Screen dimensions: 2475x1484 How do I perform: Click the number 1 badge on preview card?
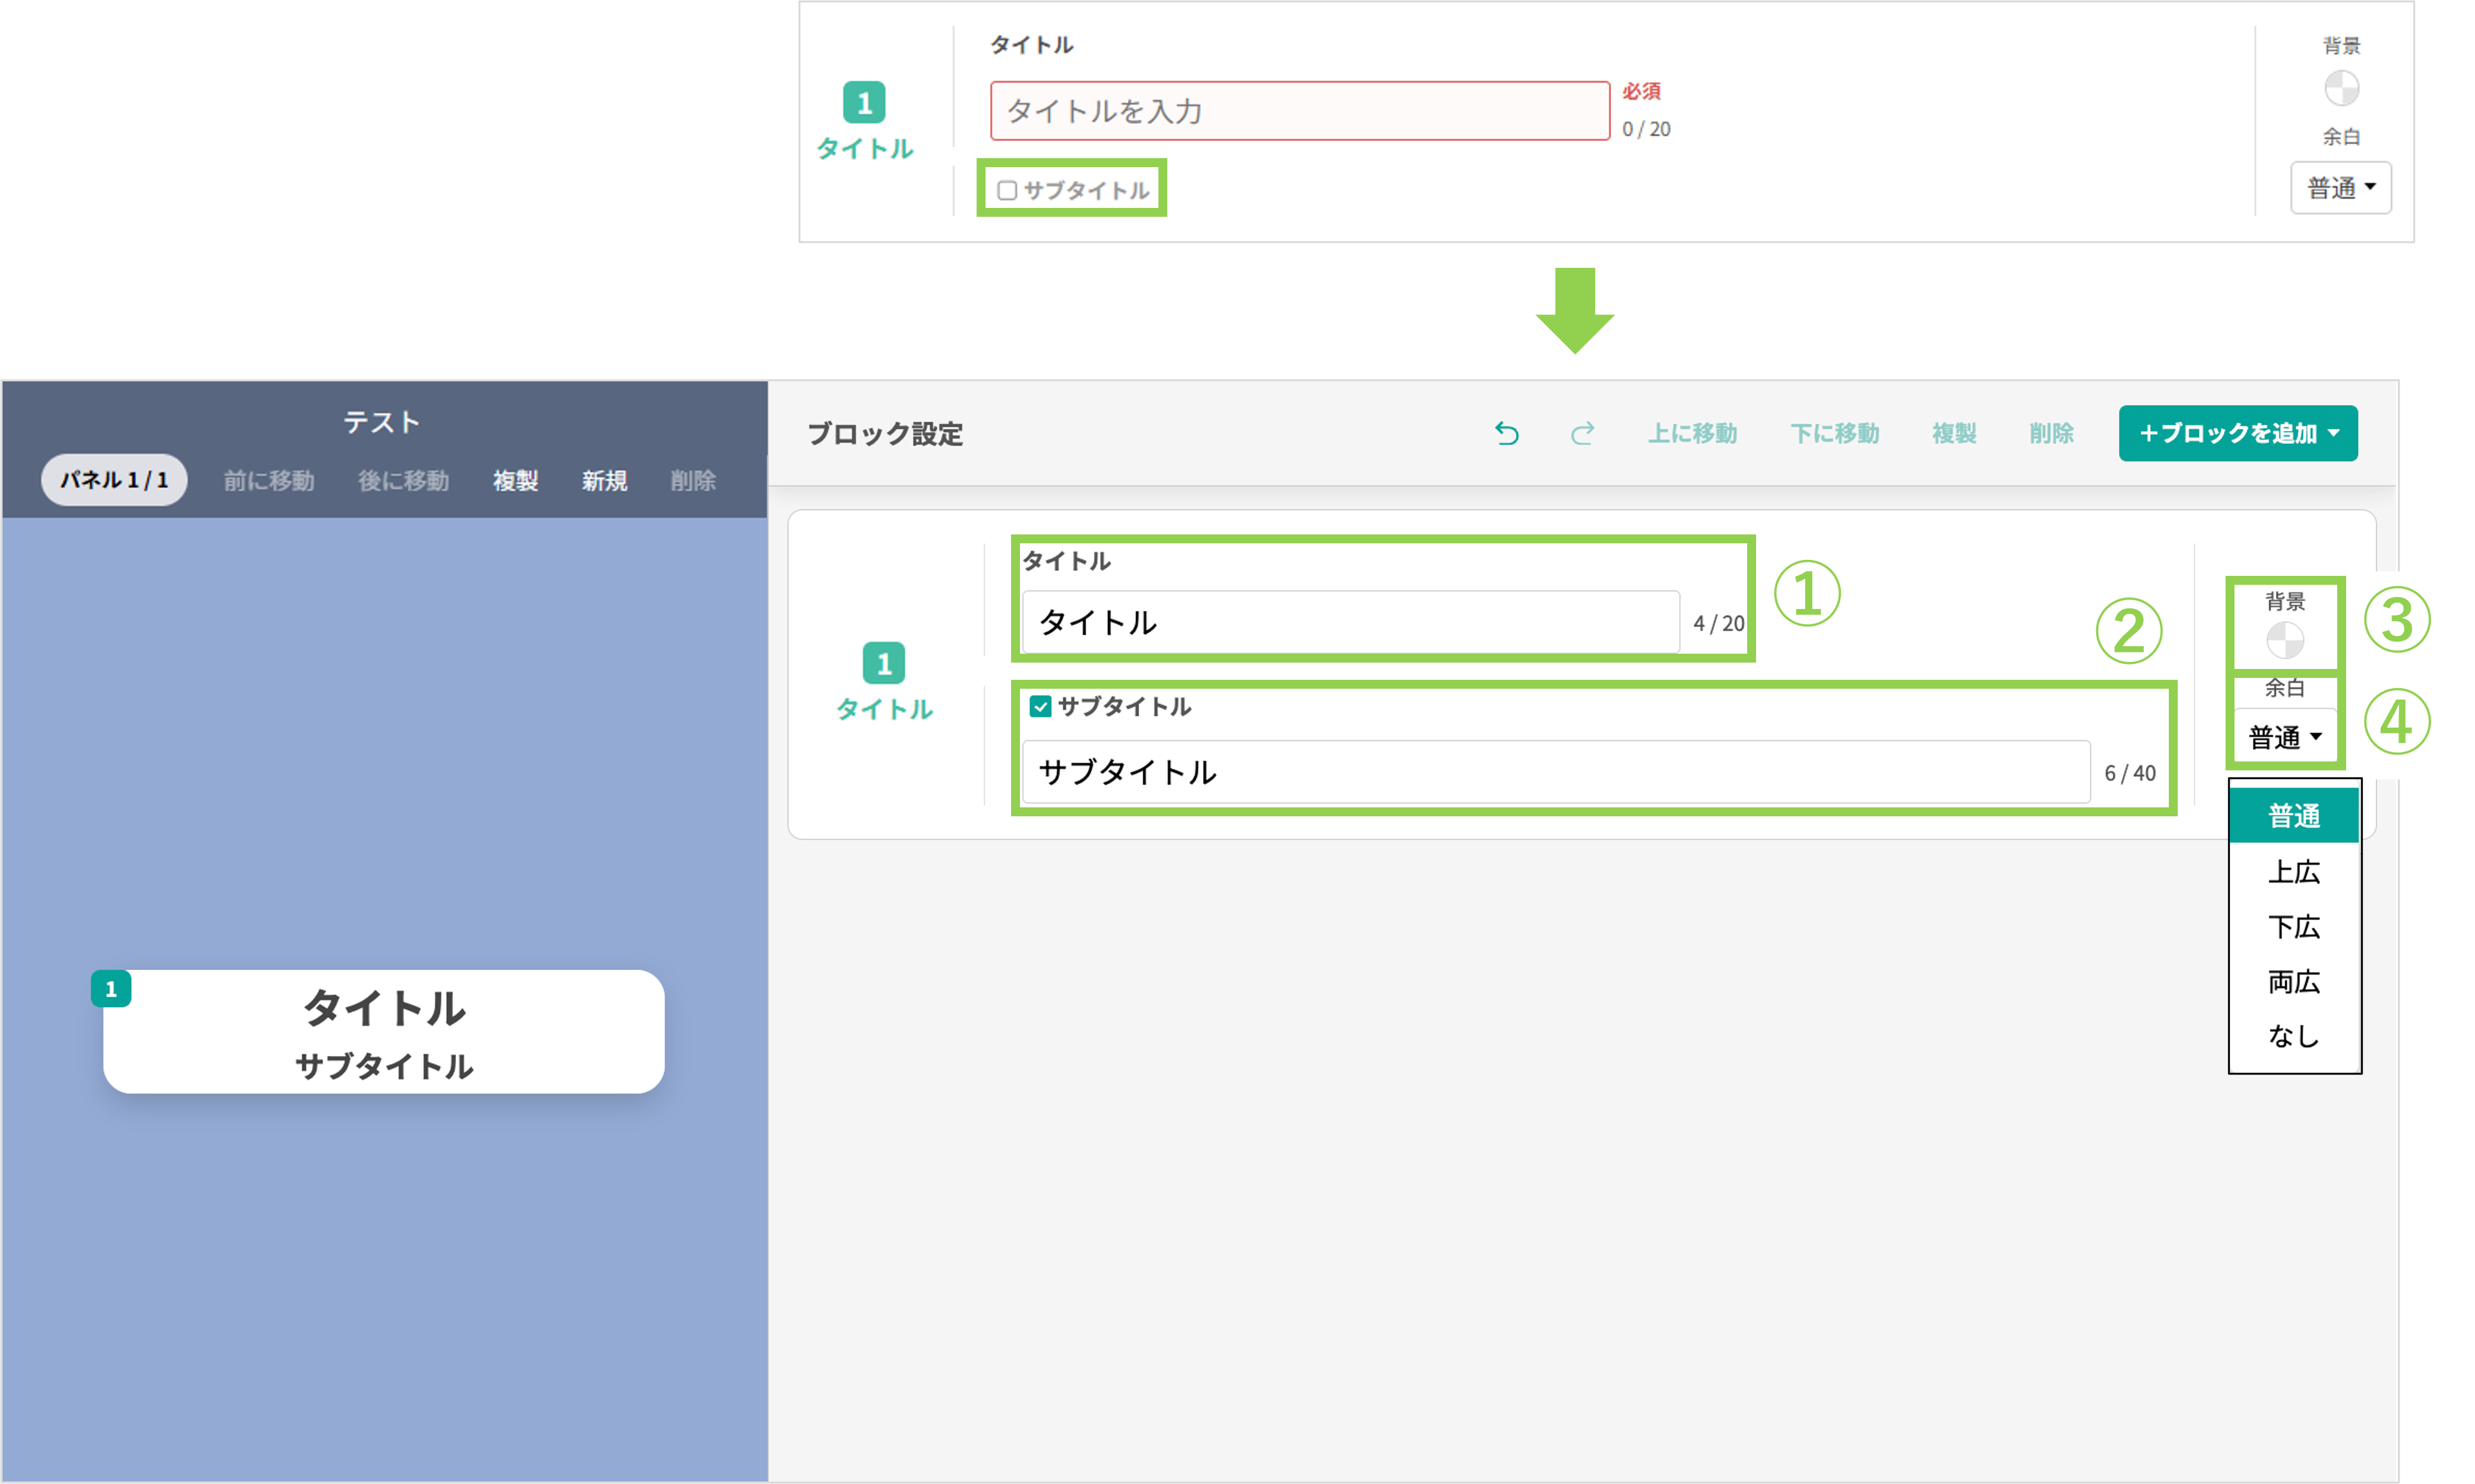(111, 989)
